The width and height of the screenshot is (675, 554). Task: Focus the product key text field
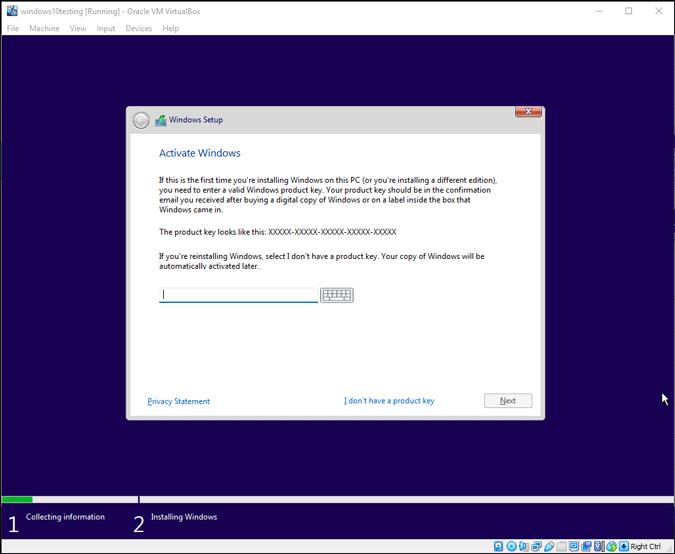click(x=238, y=295)
